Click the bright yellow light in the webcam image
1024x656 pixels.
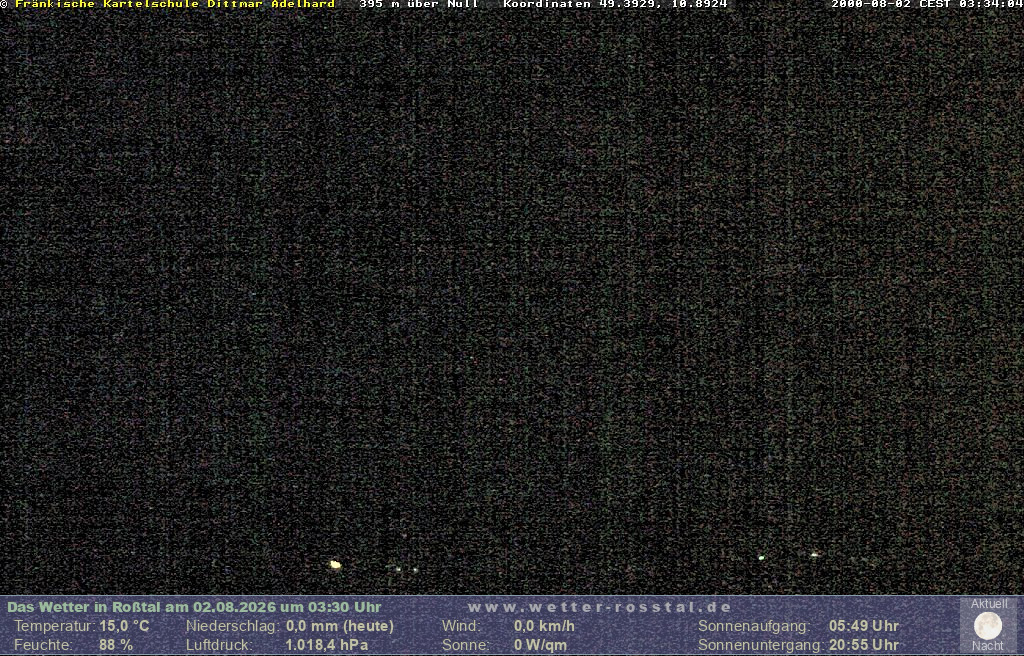click(x=335, y=564)
